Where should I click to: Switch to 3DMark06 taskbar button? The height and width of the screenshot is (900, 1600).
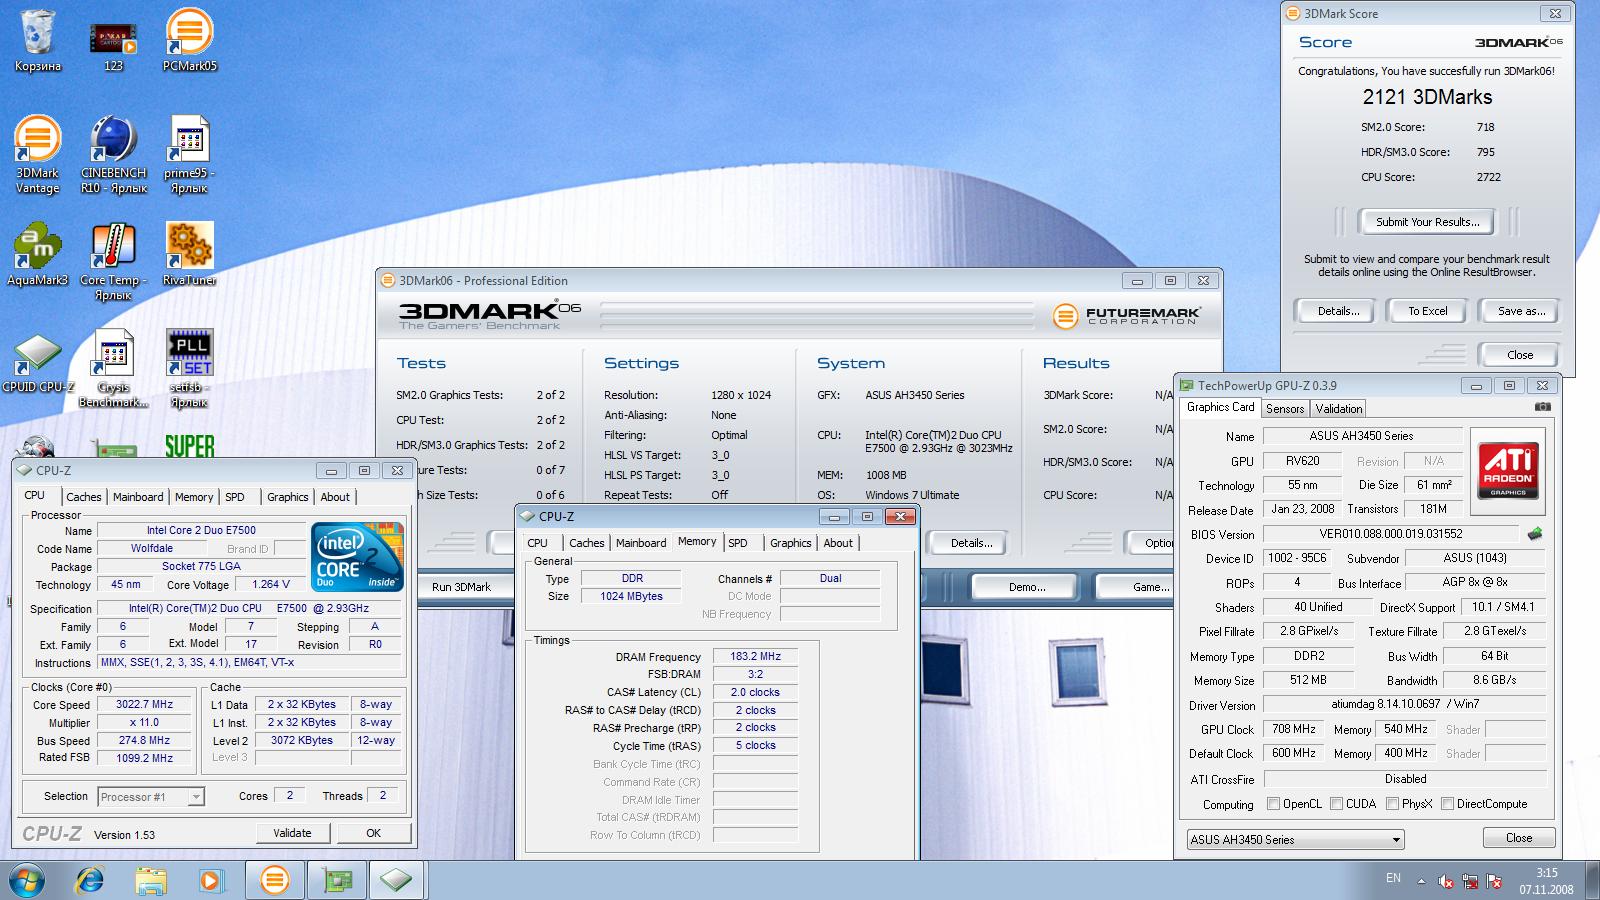point(274,880)
